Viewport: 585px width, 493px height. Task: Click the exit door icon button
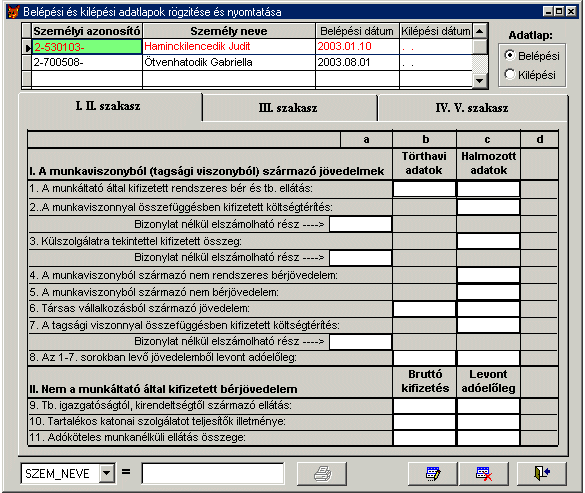pos(542,474)
